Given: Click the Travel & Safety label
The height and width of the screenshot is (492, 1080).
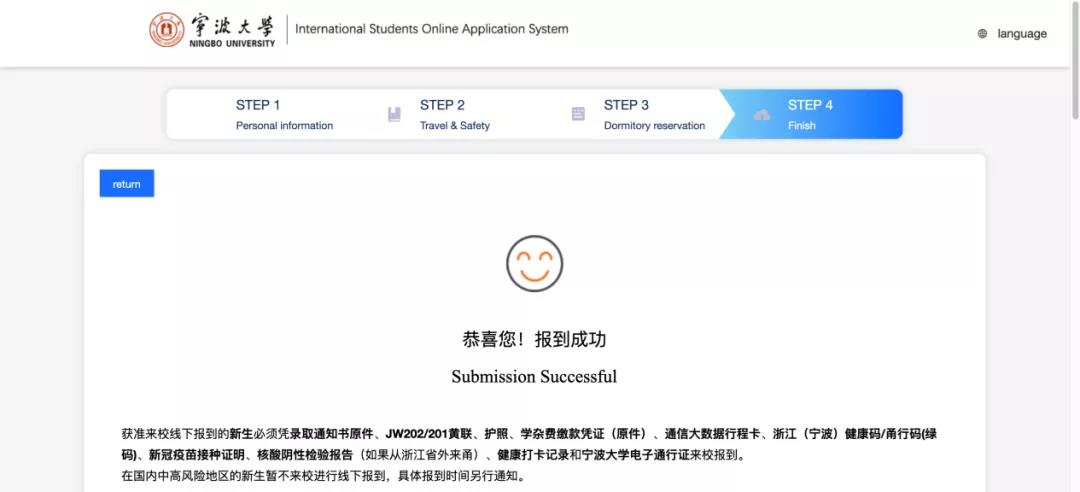Looking at the screenshot, I should click(x=454, y=126).
